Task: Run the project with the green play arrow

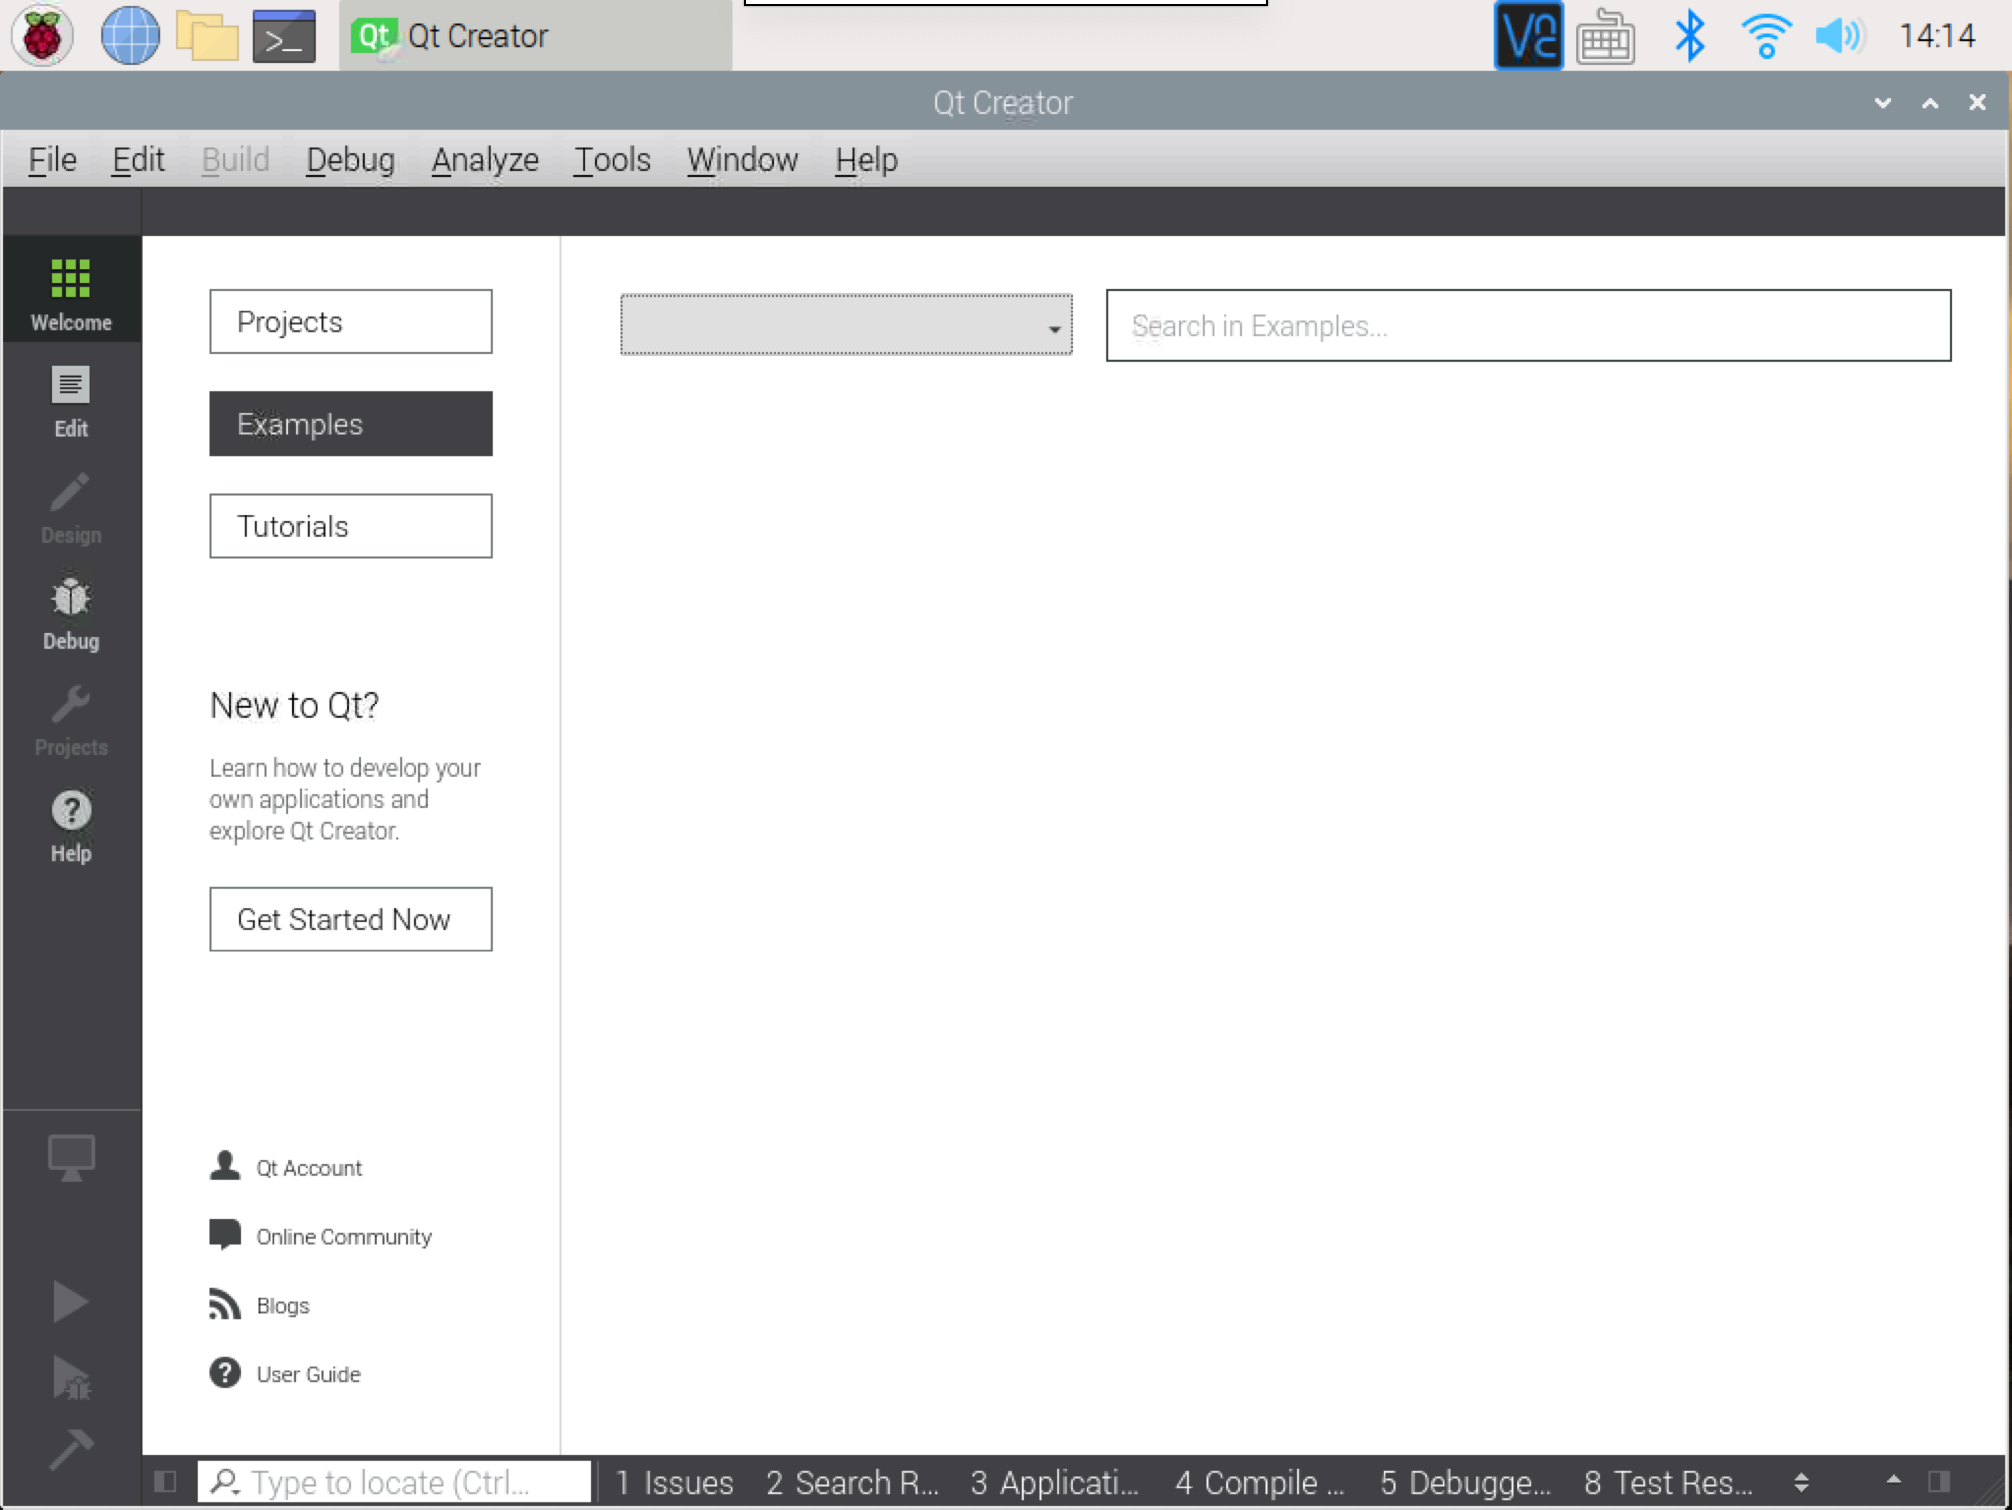Action: point(70,1301)
